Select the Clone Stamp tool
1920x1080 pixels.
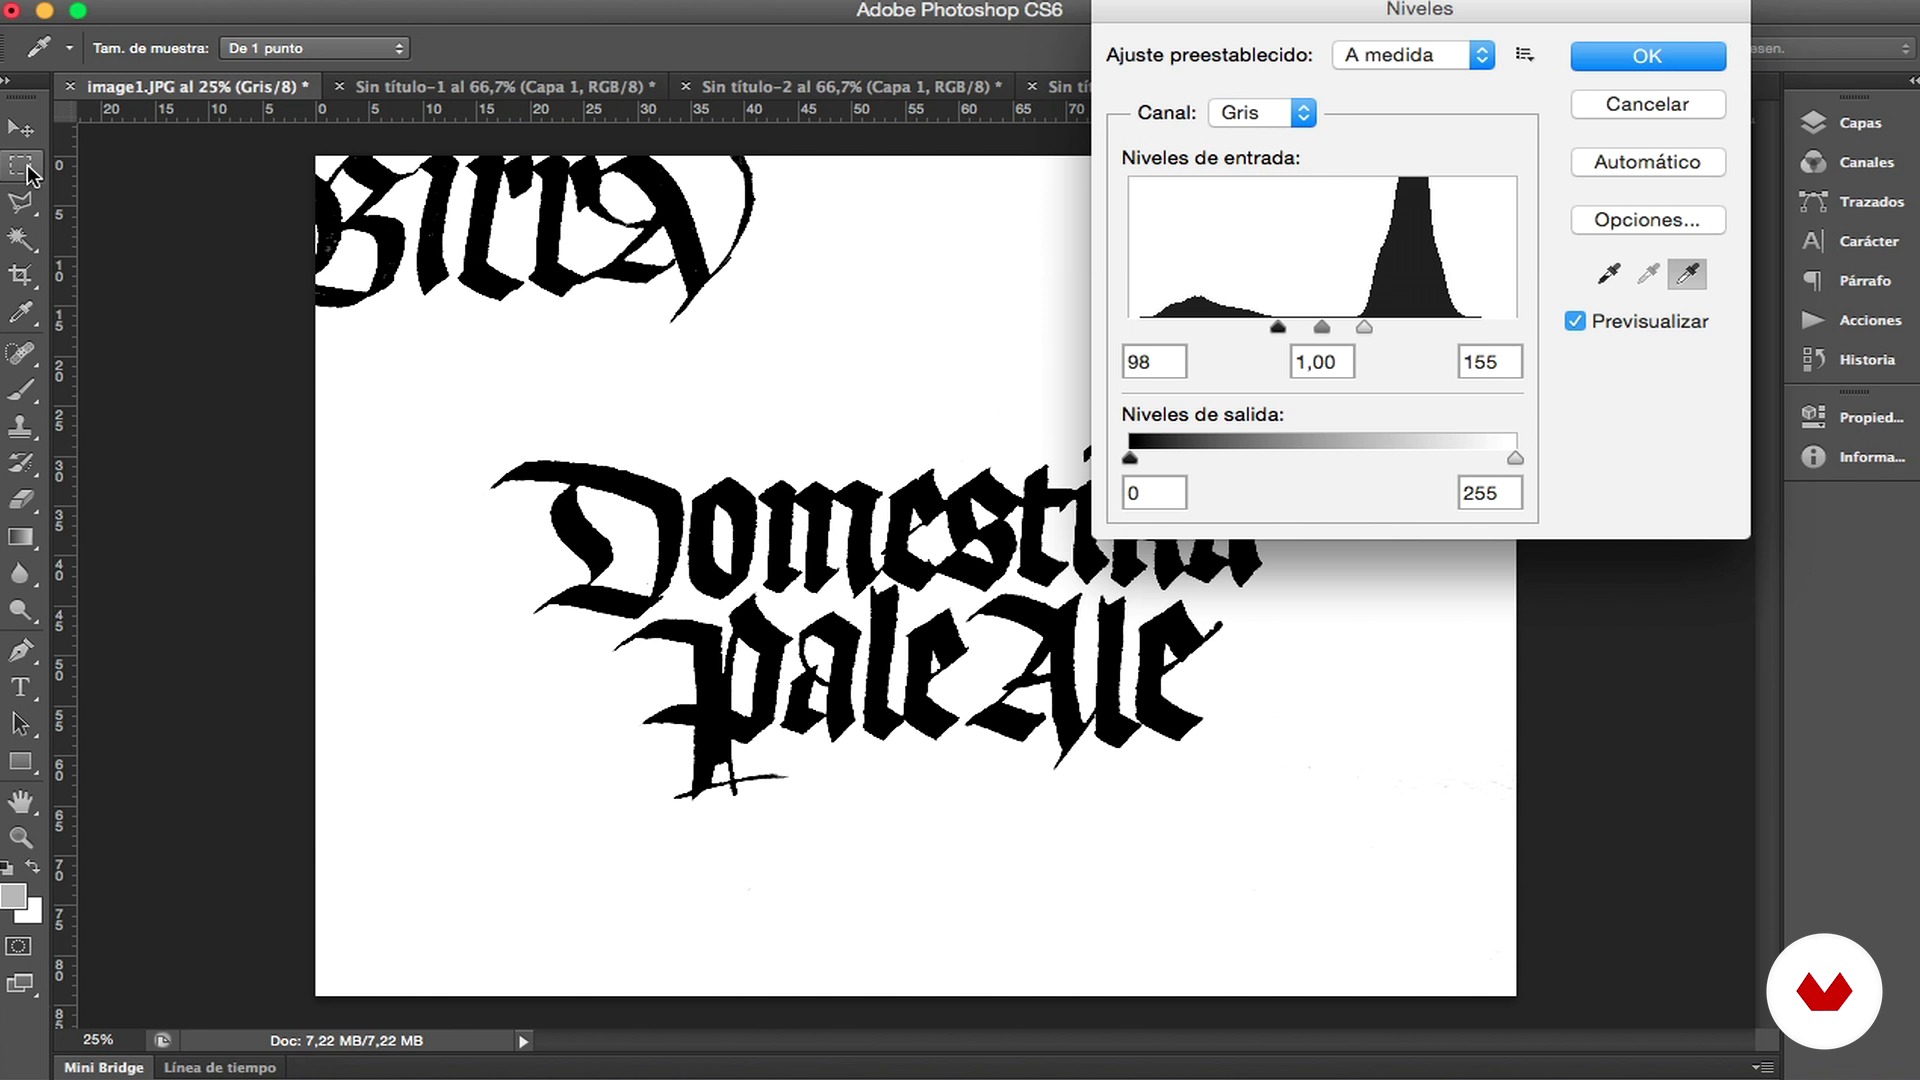(x=20, y=426)
